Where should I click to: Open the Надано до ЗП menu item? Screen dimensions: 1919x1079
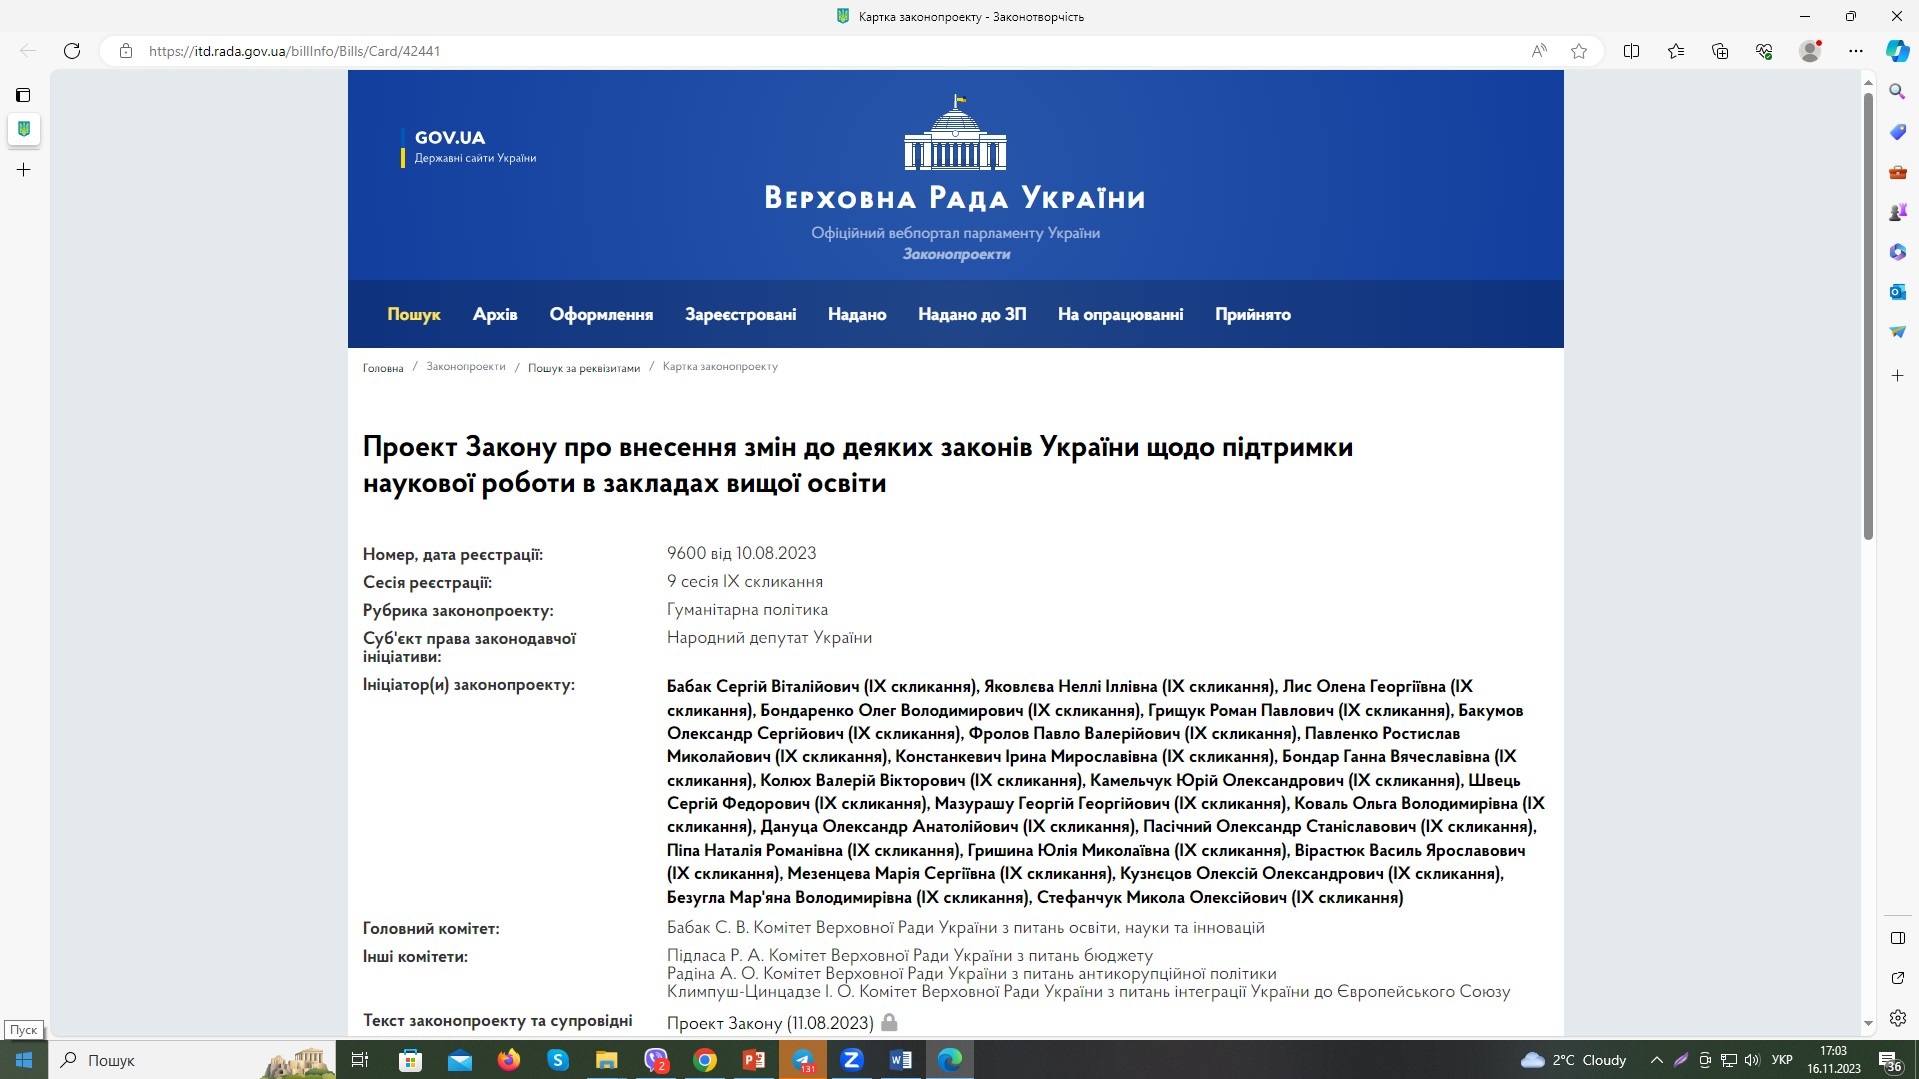[972, 314]
